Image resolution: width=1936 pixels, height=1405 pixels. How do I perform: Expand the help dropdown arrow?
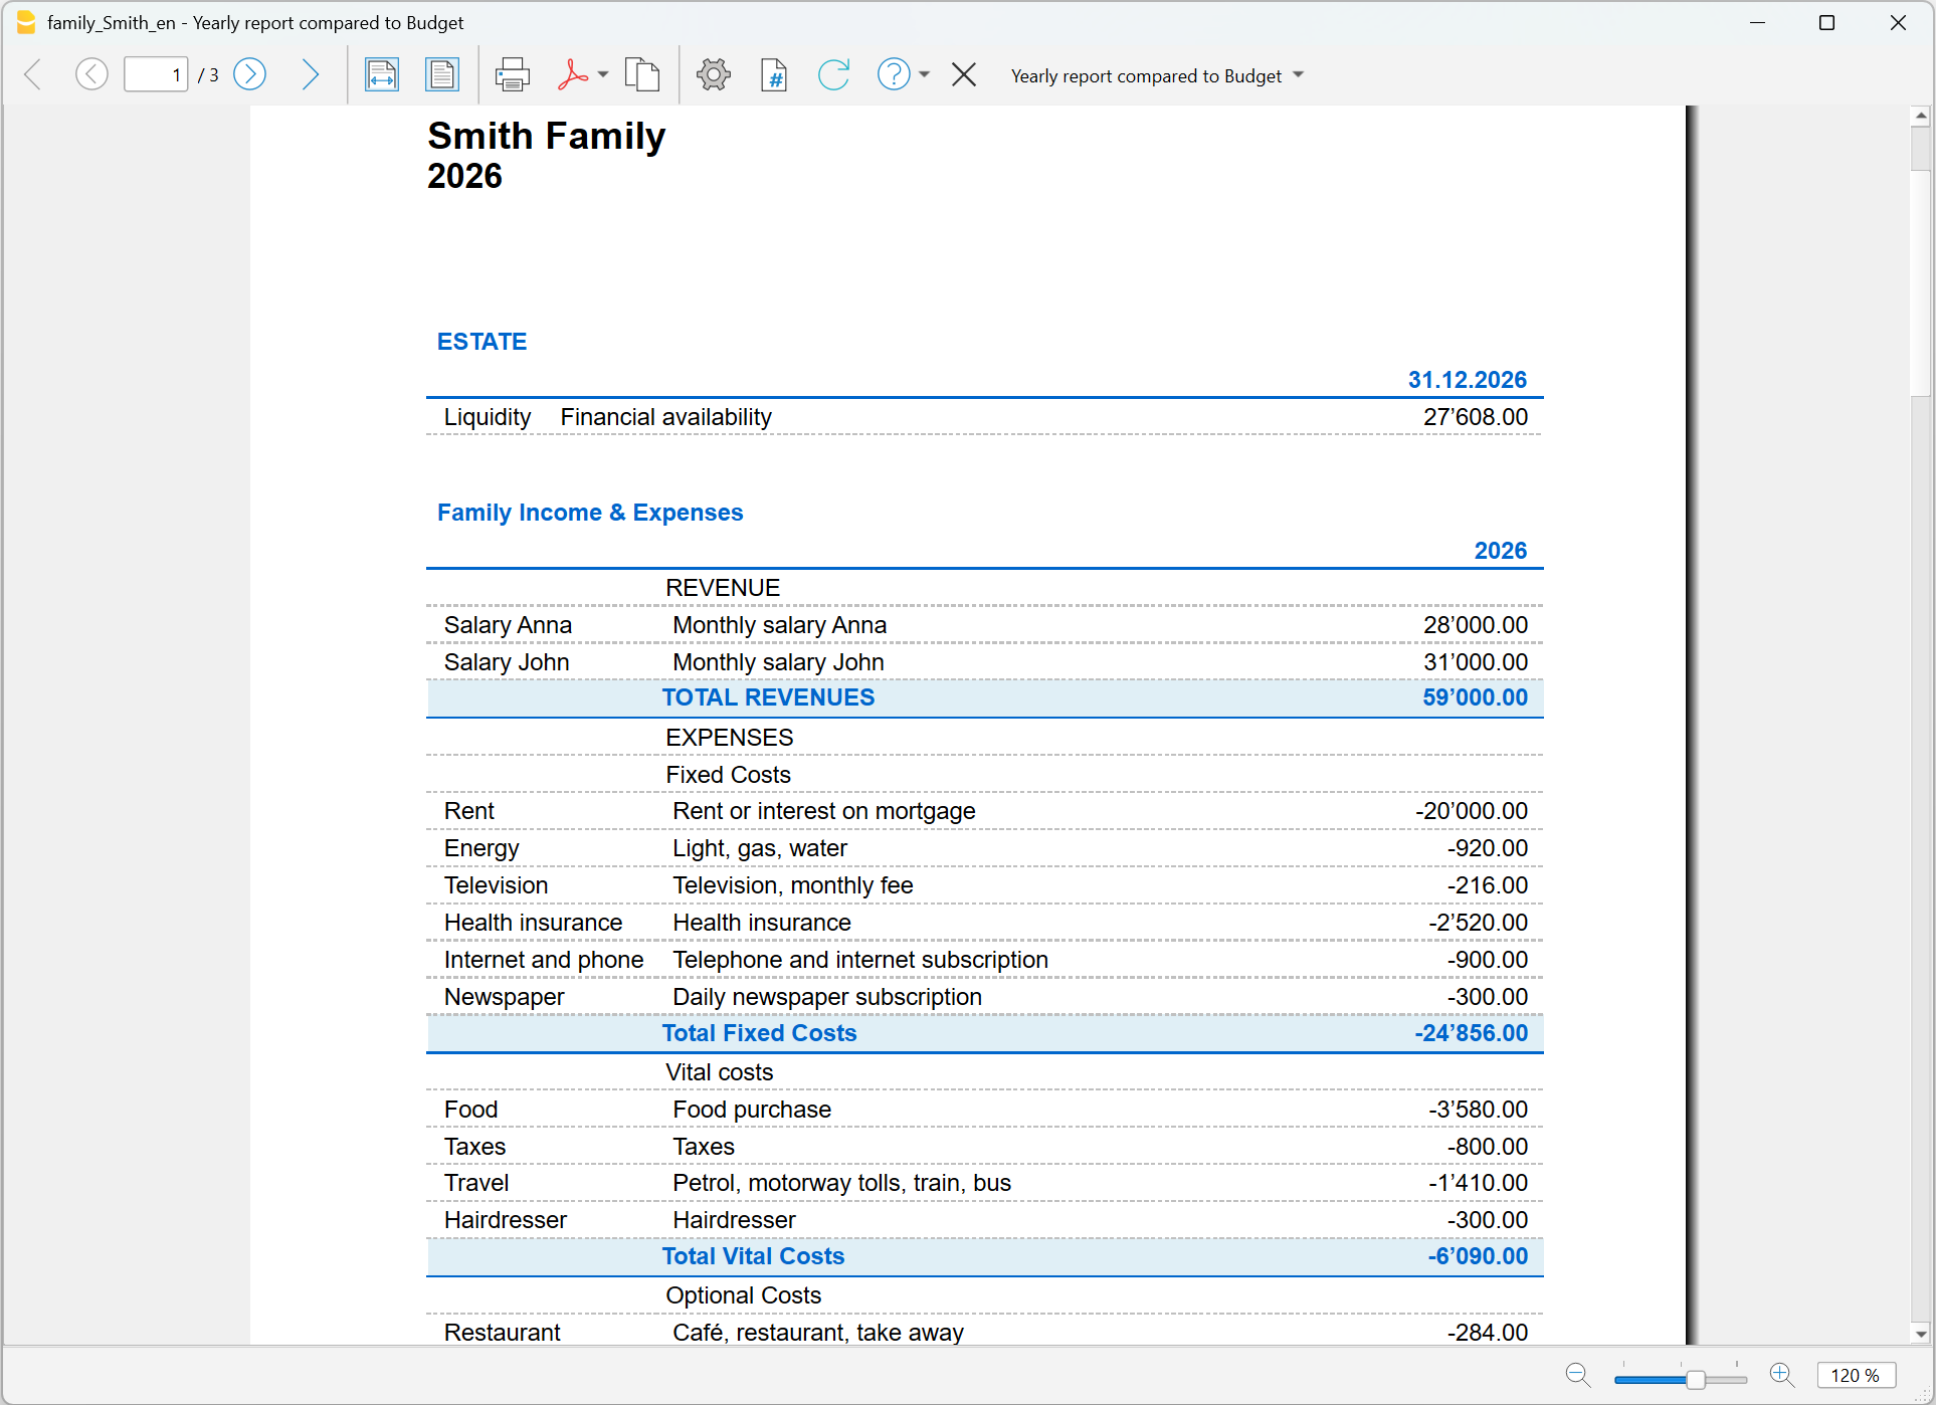click(x=924, y=75)
